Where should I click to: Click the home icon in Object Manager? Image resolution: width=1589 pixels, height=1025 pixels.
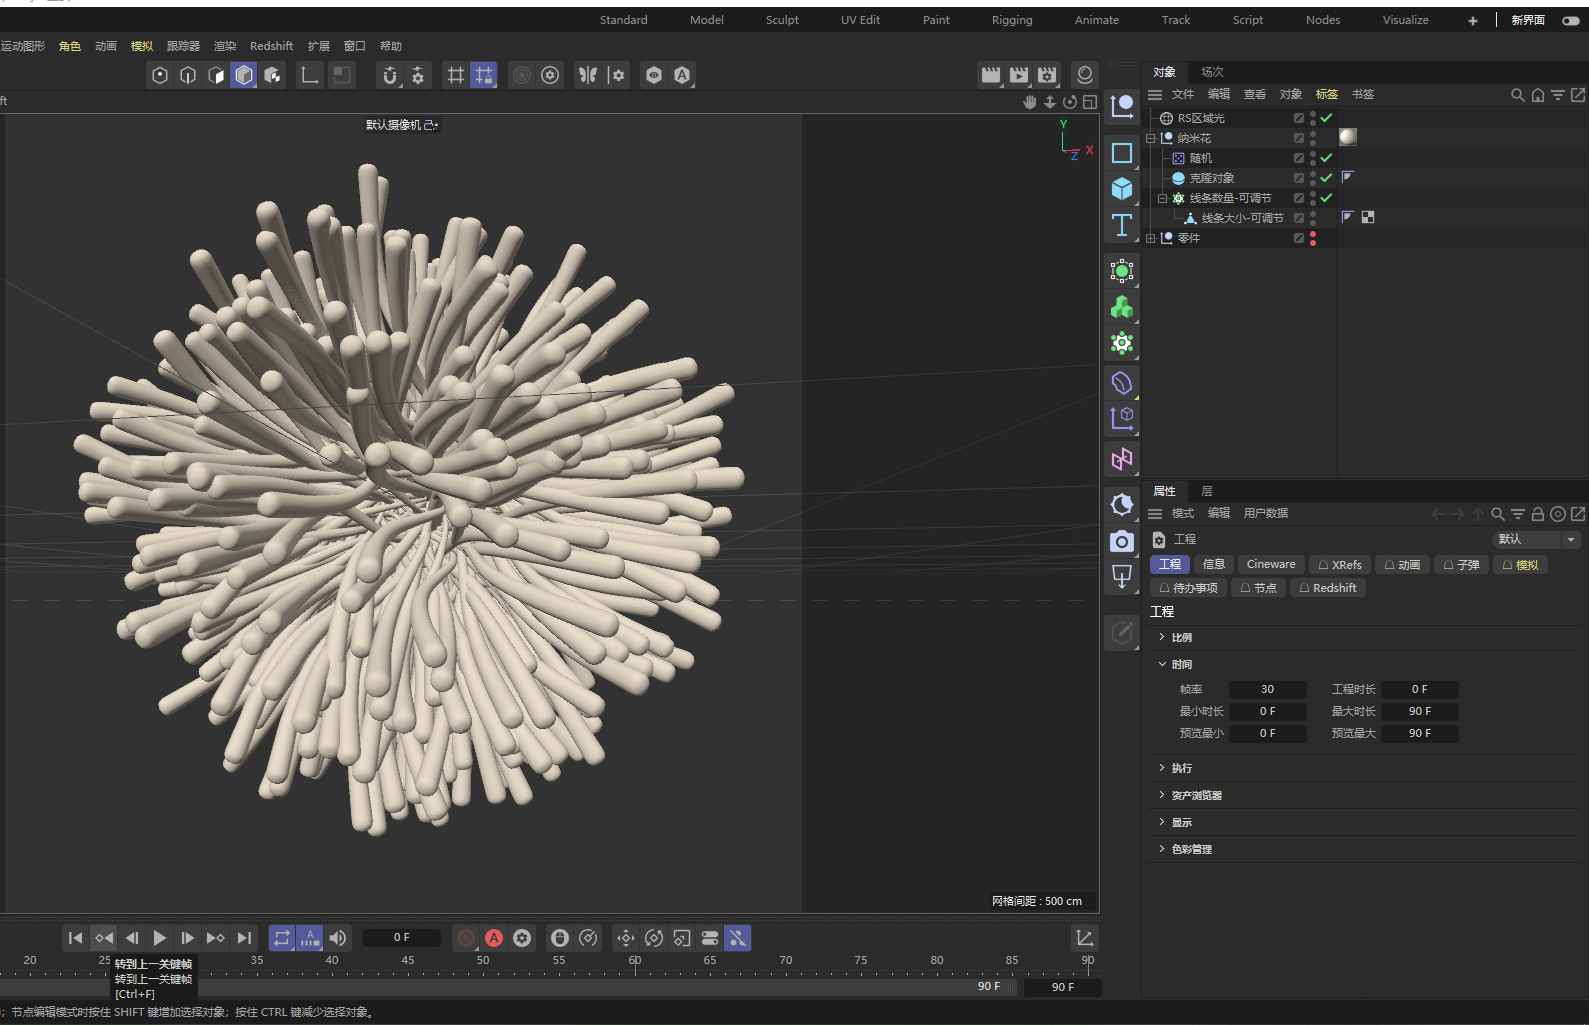pos(1538,95)
